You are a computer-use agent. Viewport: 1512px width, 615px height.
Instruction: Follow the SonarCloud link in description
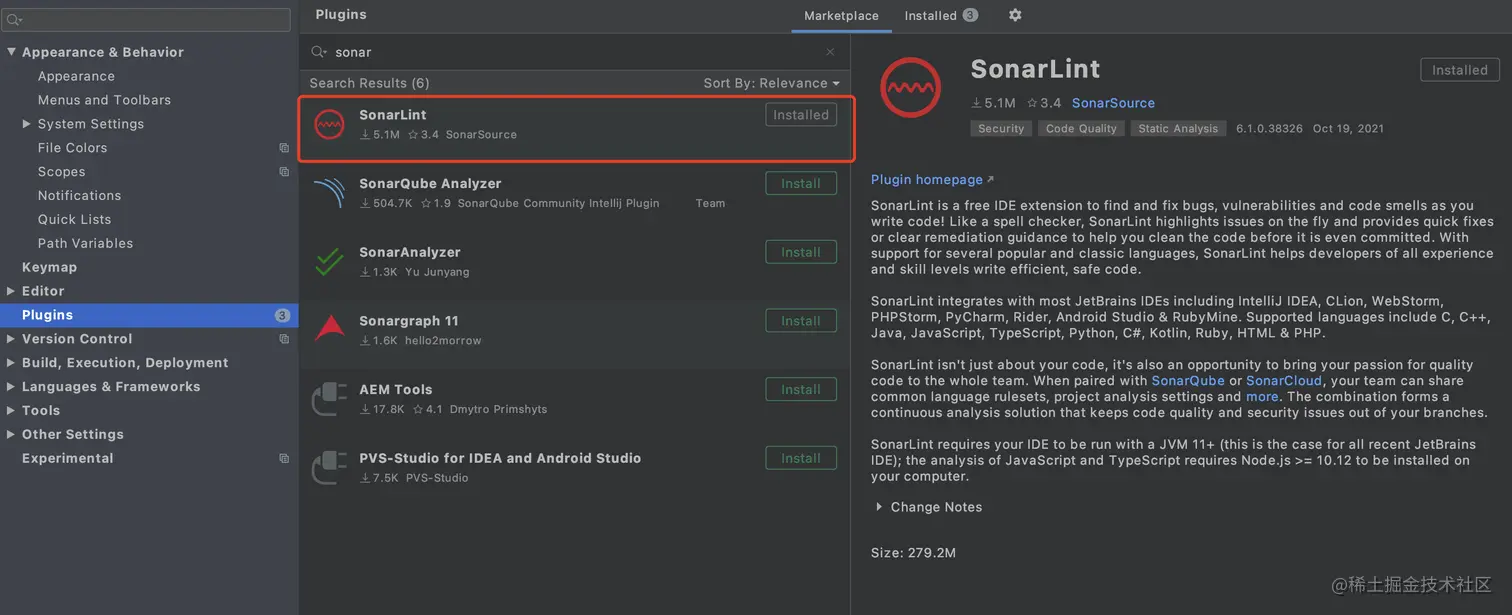[1284, 381]
